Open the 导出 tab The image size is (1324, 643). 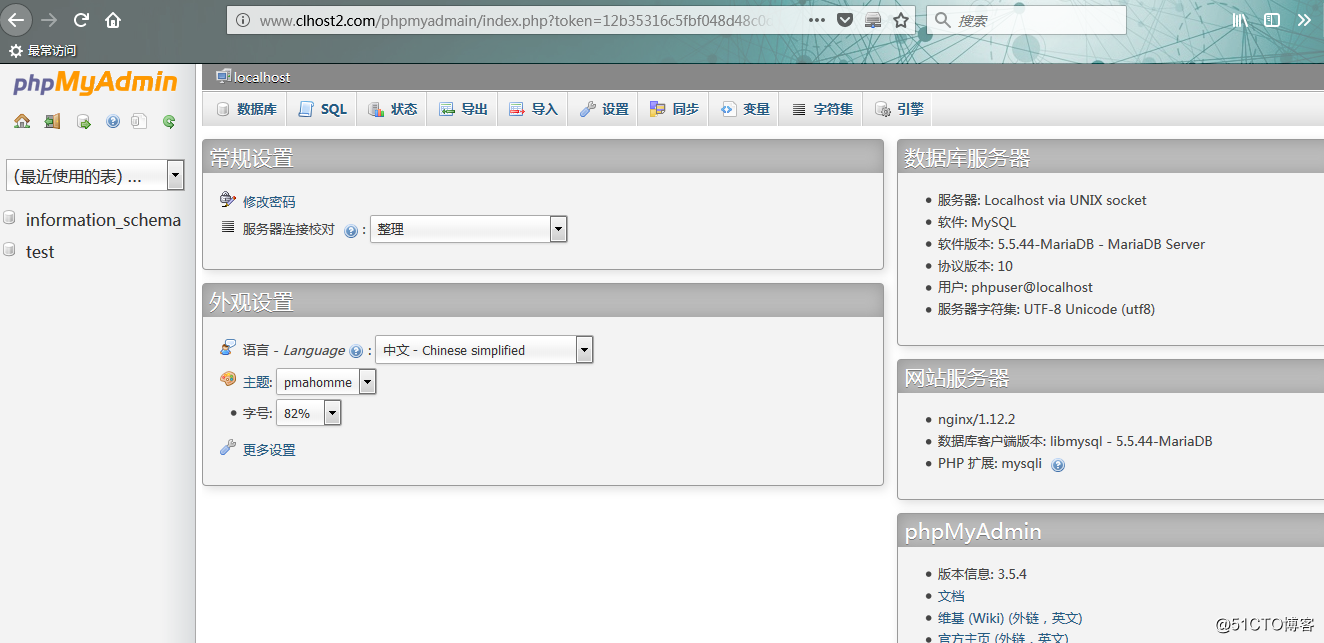[463, 109]
